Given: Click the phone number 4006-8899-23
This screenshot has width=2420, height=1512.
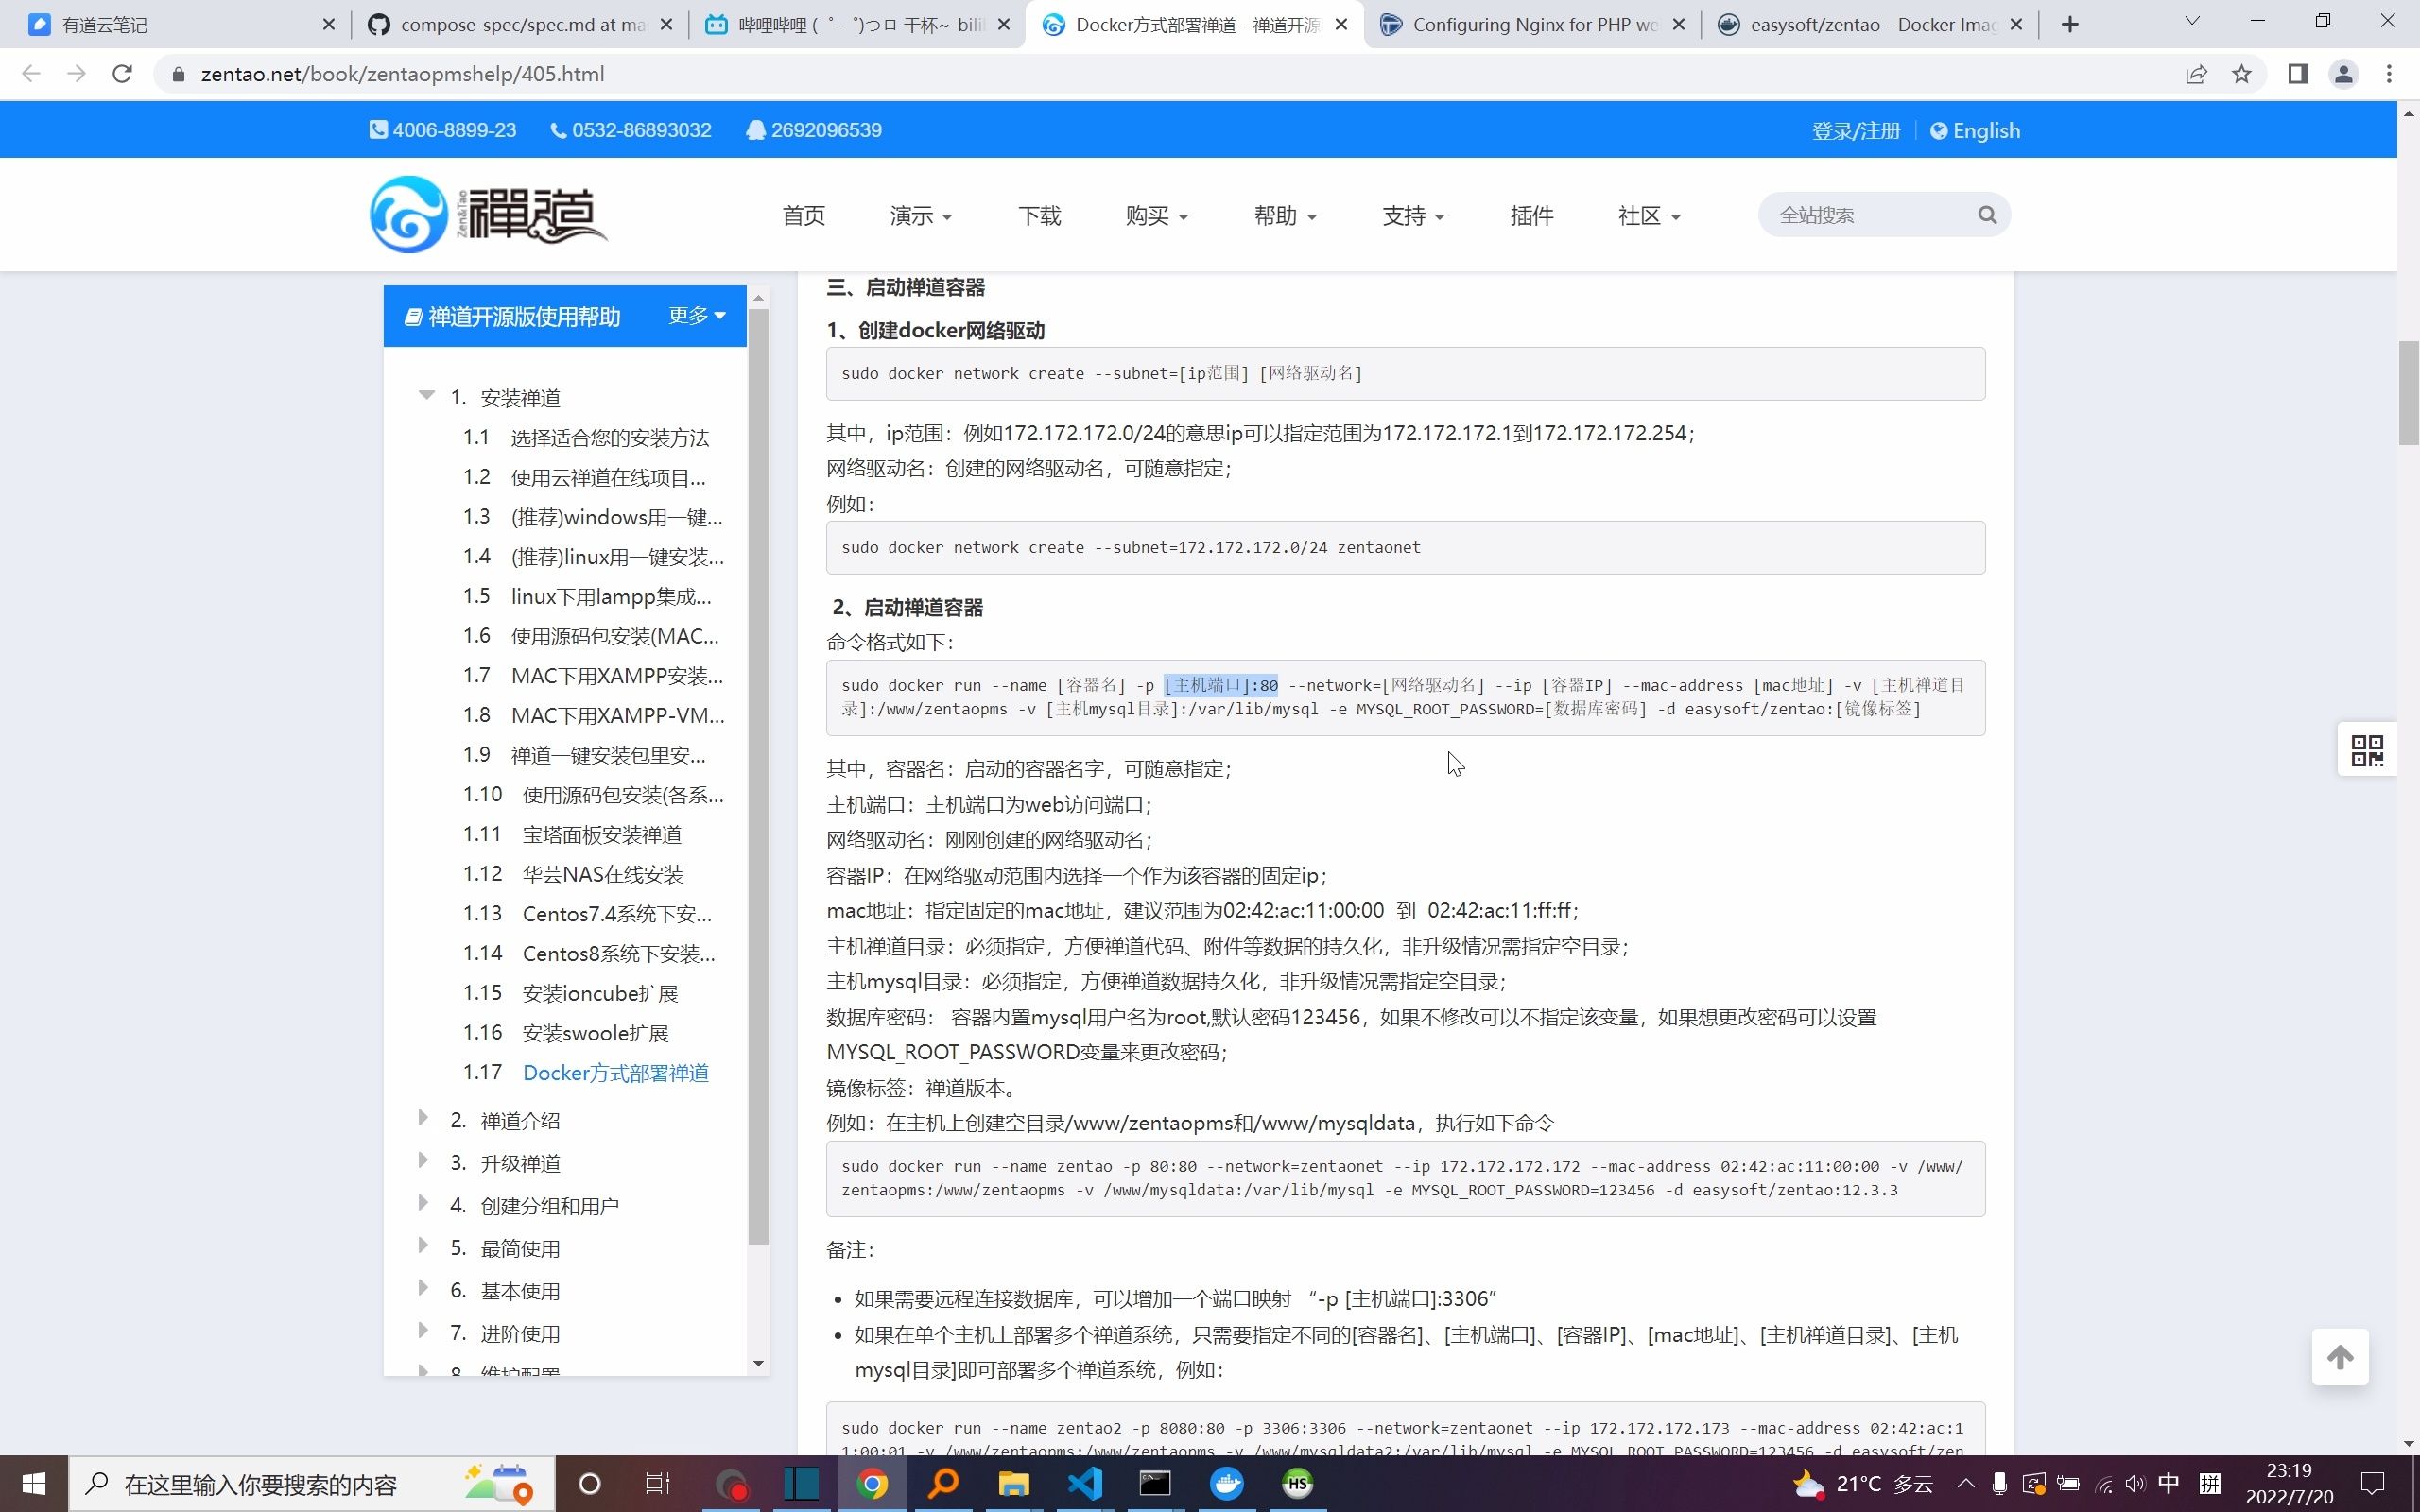Looking at the screenshot, I should [x=443, y=130].
